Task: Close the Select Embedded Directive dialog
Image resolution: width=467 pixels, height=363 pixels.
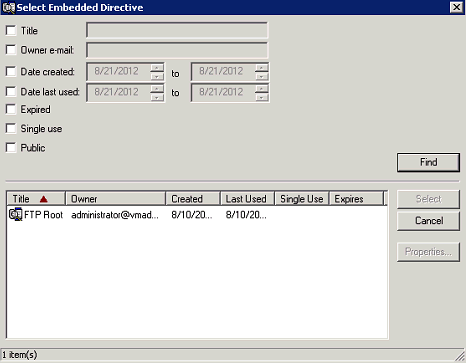Action: pos(456,7)
